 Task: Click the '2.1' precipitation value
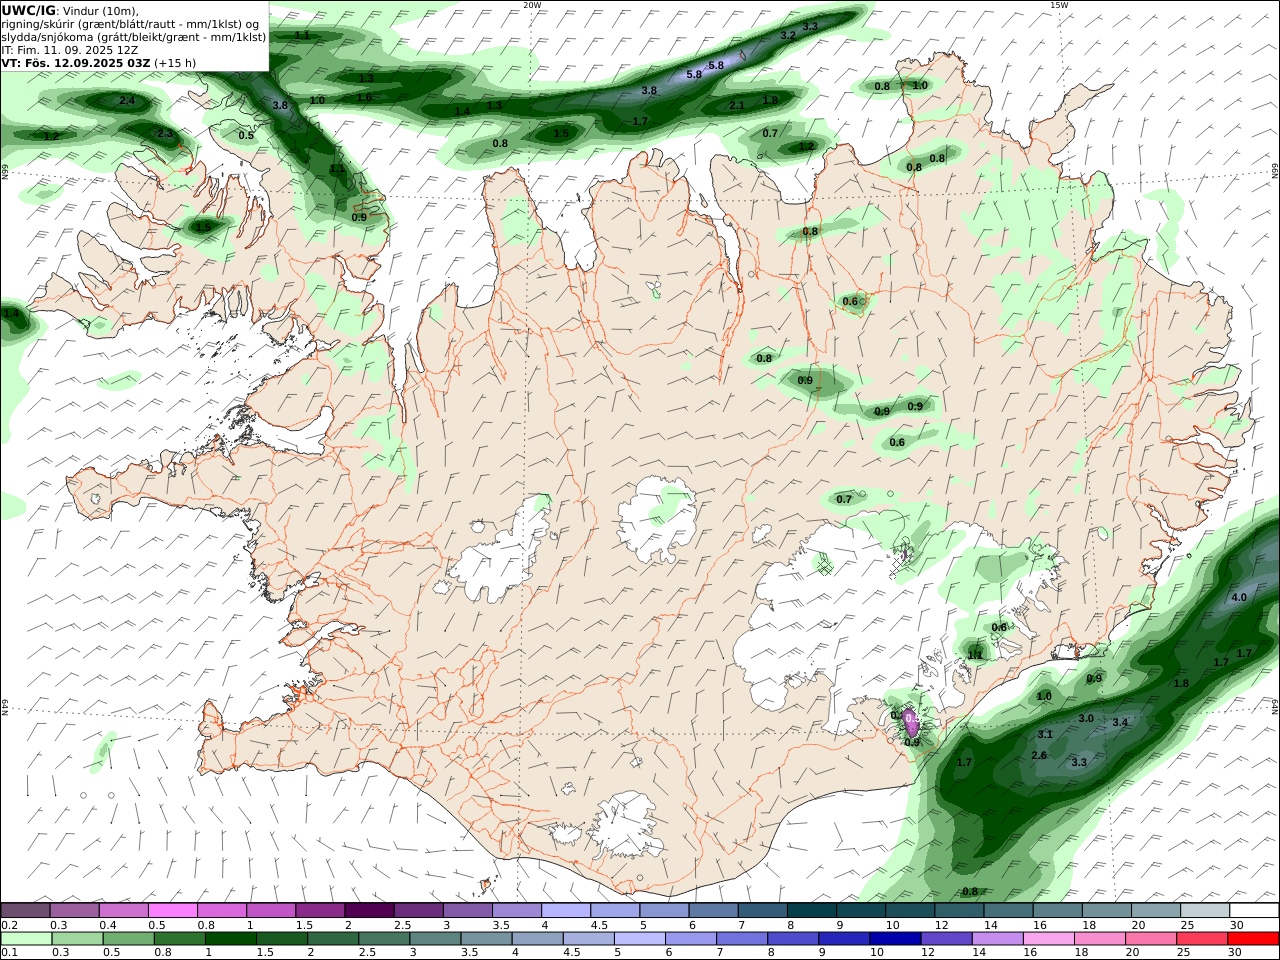point(737,105)
